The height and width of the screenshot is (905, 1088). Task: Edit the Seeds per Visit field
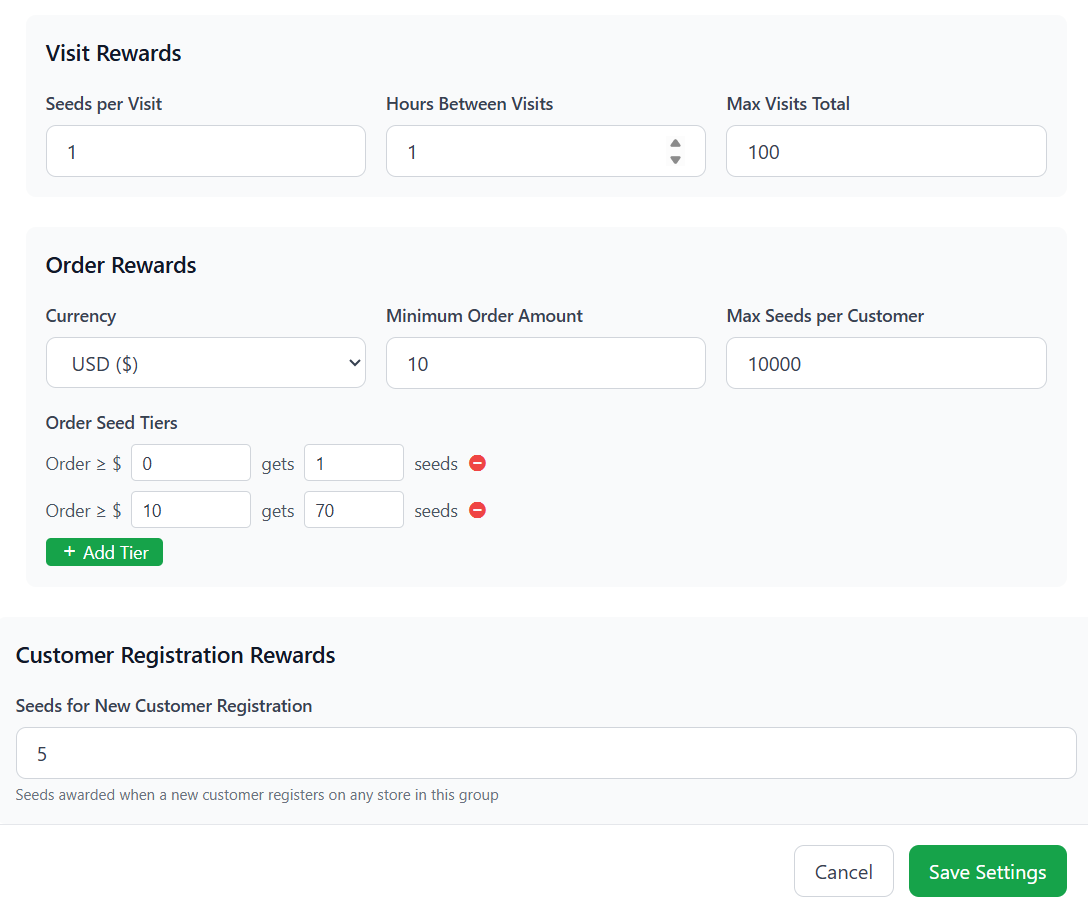(x=205, y=151)
